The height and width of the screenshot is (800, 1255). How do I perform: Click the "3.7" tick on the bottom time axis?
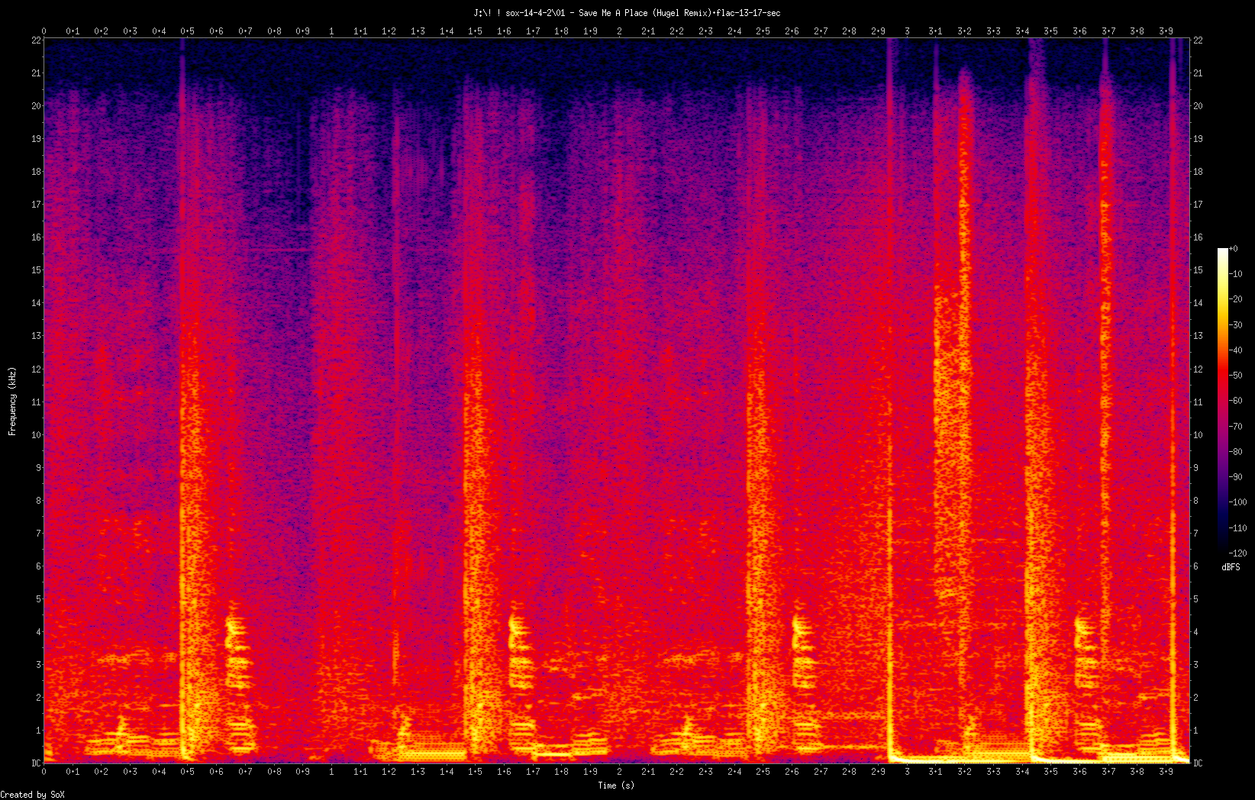1108,772
